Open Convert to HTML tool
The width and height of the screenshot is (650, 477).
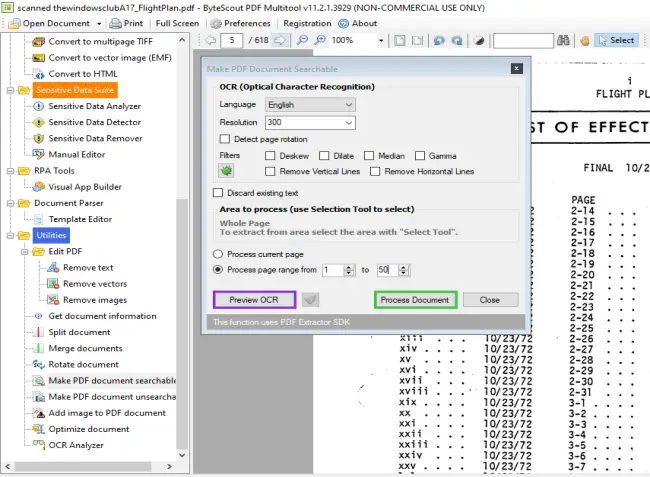(x=83, y=74)
